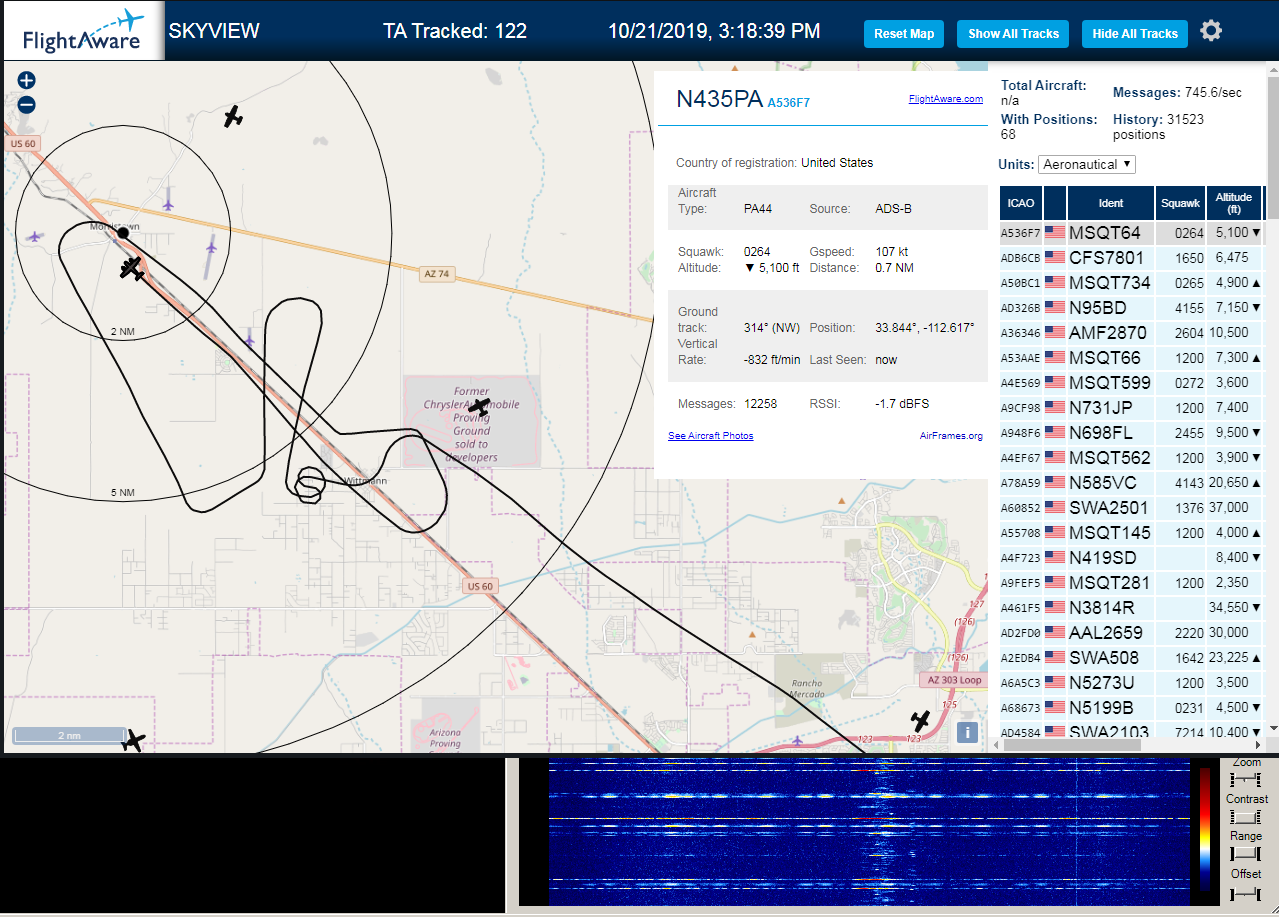
Task: Select the selected aircraft near Morristown
Action: click(131, 268)
